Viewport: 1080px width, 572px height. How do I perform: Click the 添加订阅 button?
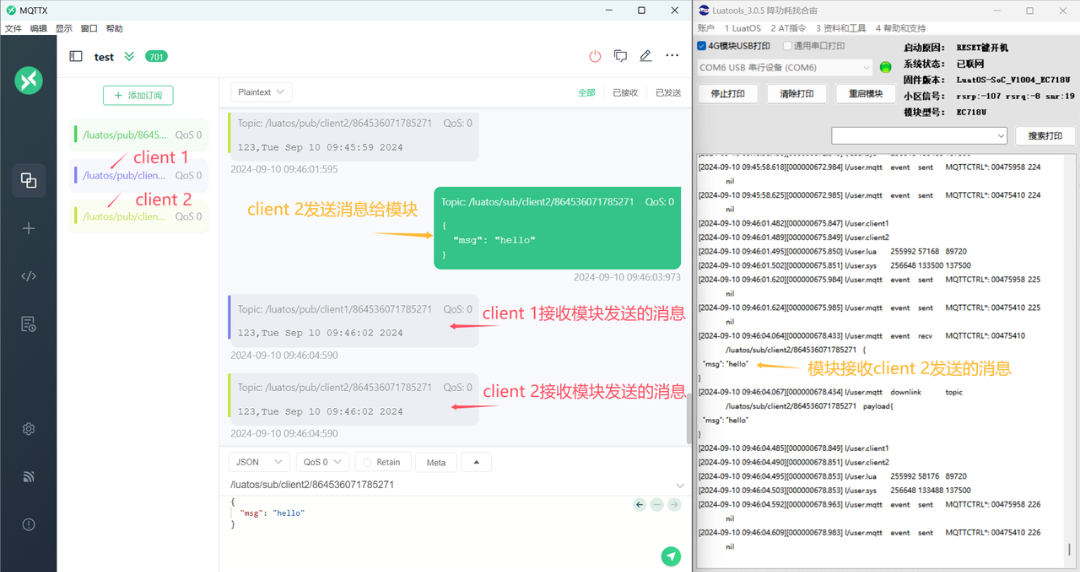(x=138, y=95)
